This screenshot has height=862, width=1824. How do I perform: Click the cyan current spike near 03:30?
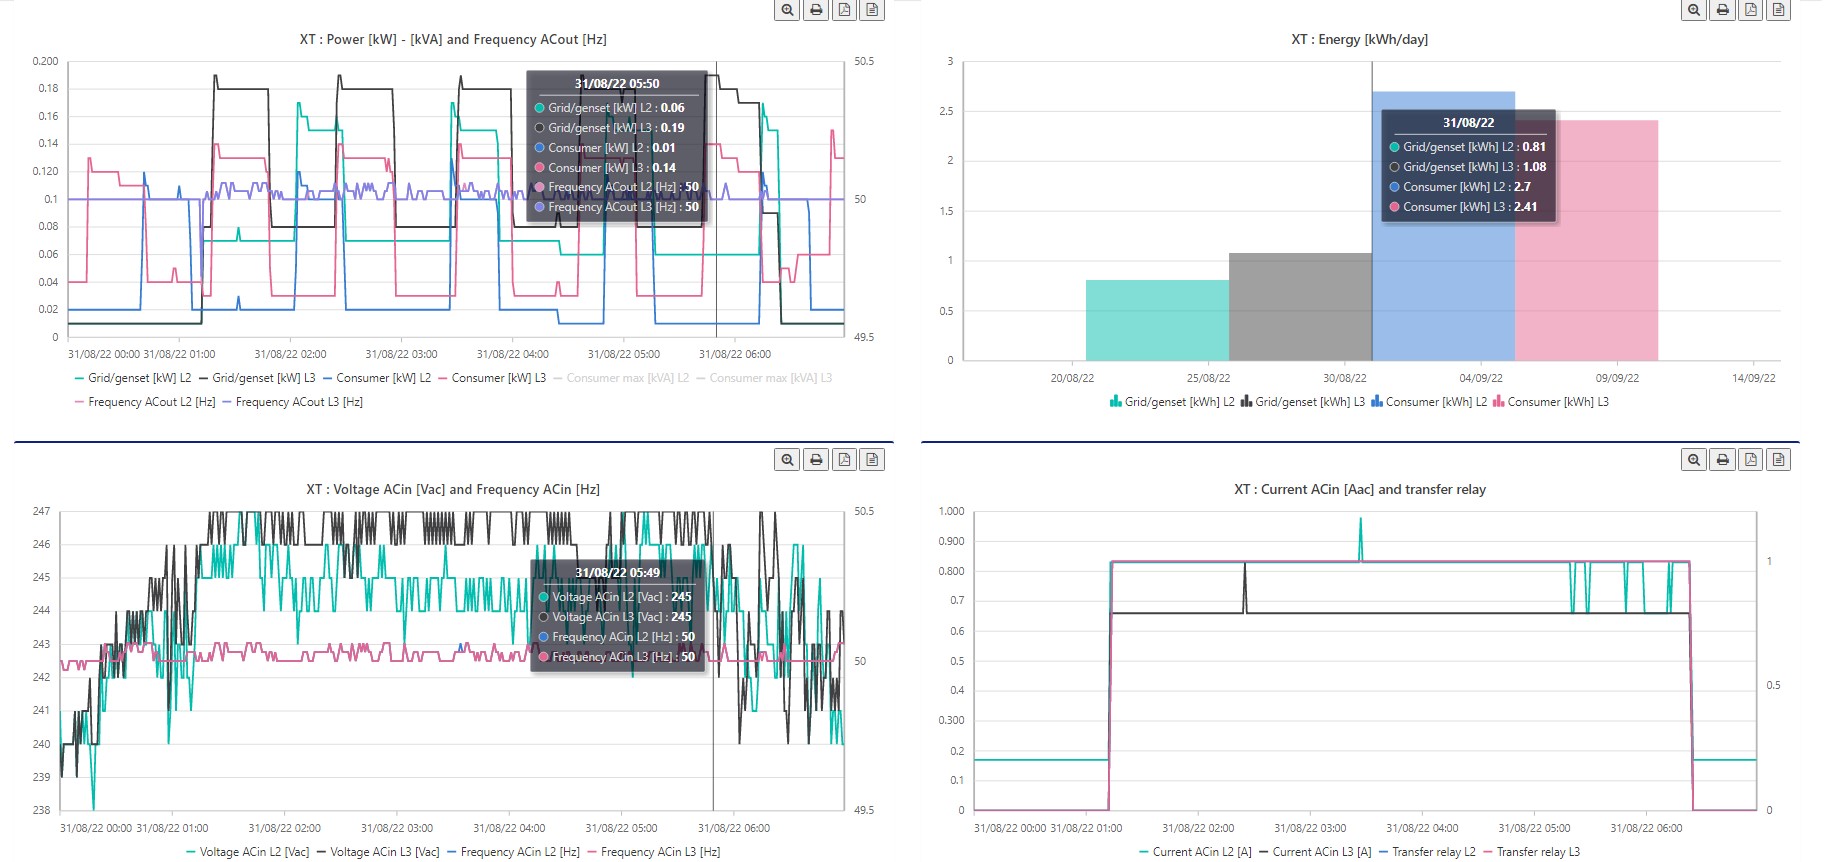pyautogui.click(x=1360, y=538)
